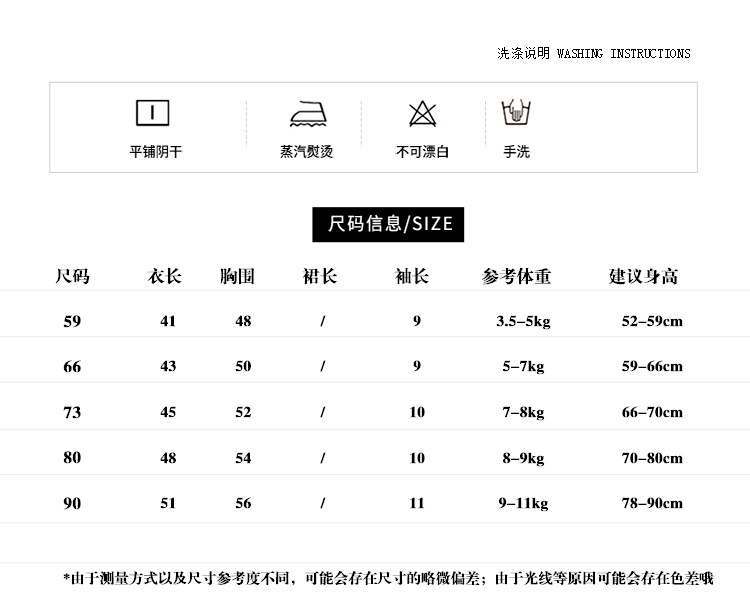Click the hand wash (手洗) basin icon

tap(516, 113)
